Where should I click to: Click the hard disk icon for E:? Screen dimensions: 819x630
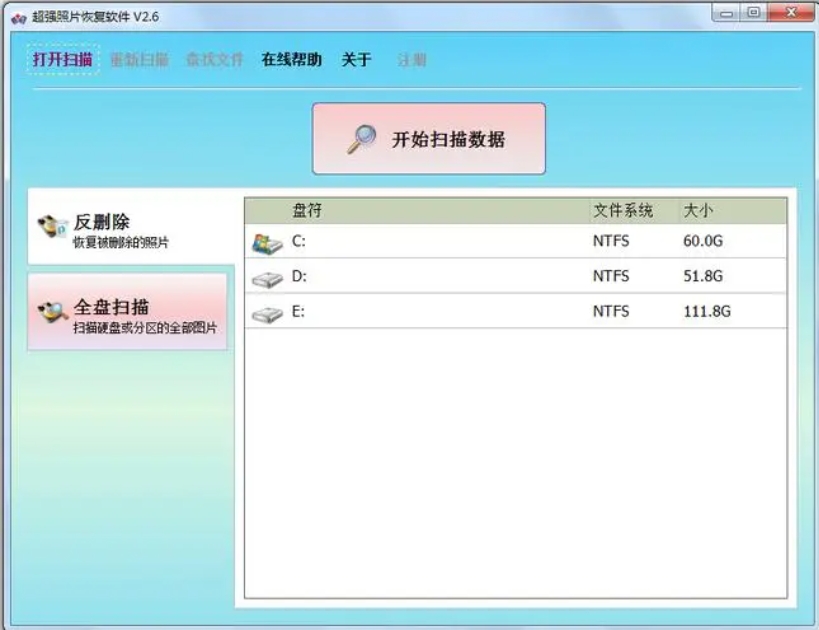click(x=267, y=314)
